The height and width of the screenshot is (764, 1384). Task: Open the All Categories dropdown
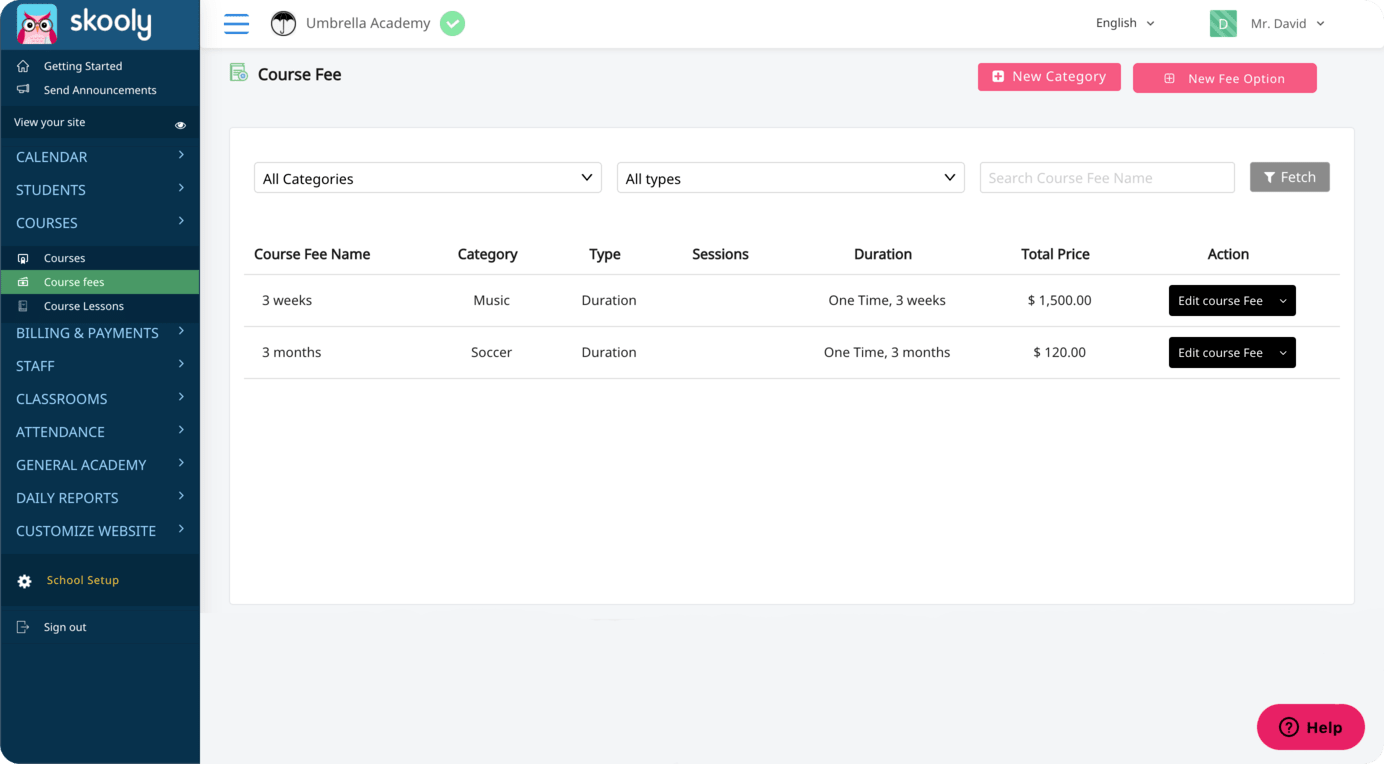pos(427,178)
